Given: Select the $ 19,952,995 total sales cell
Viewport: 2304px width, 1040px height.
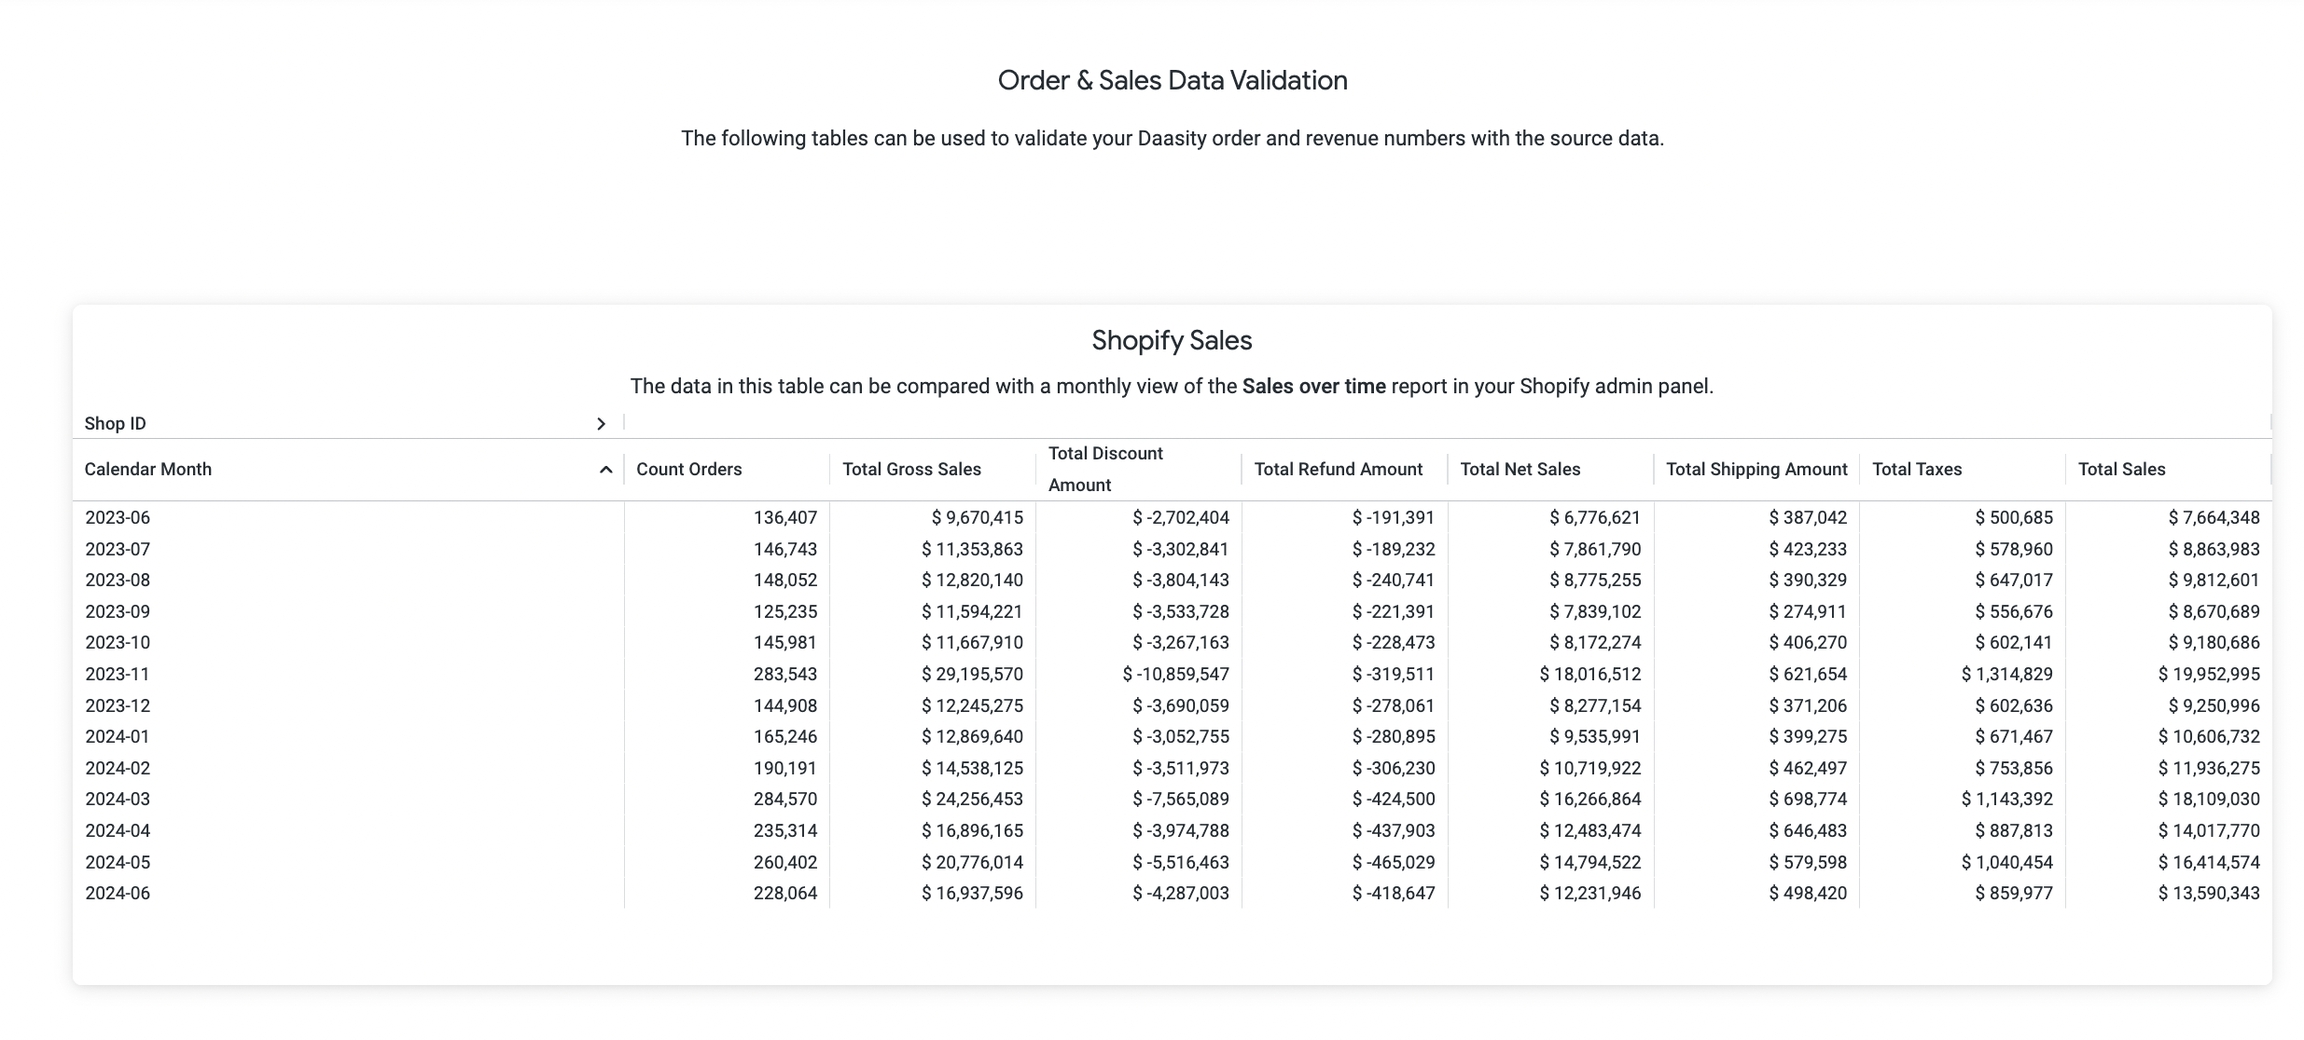Looking at the screenshot, I should (x=2208, y=675).
